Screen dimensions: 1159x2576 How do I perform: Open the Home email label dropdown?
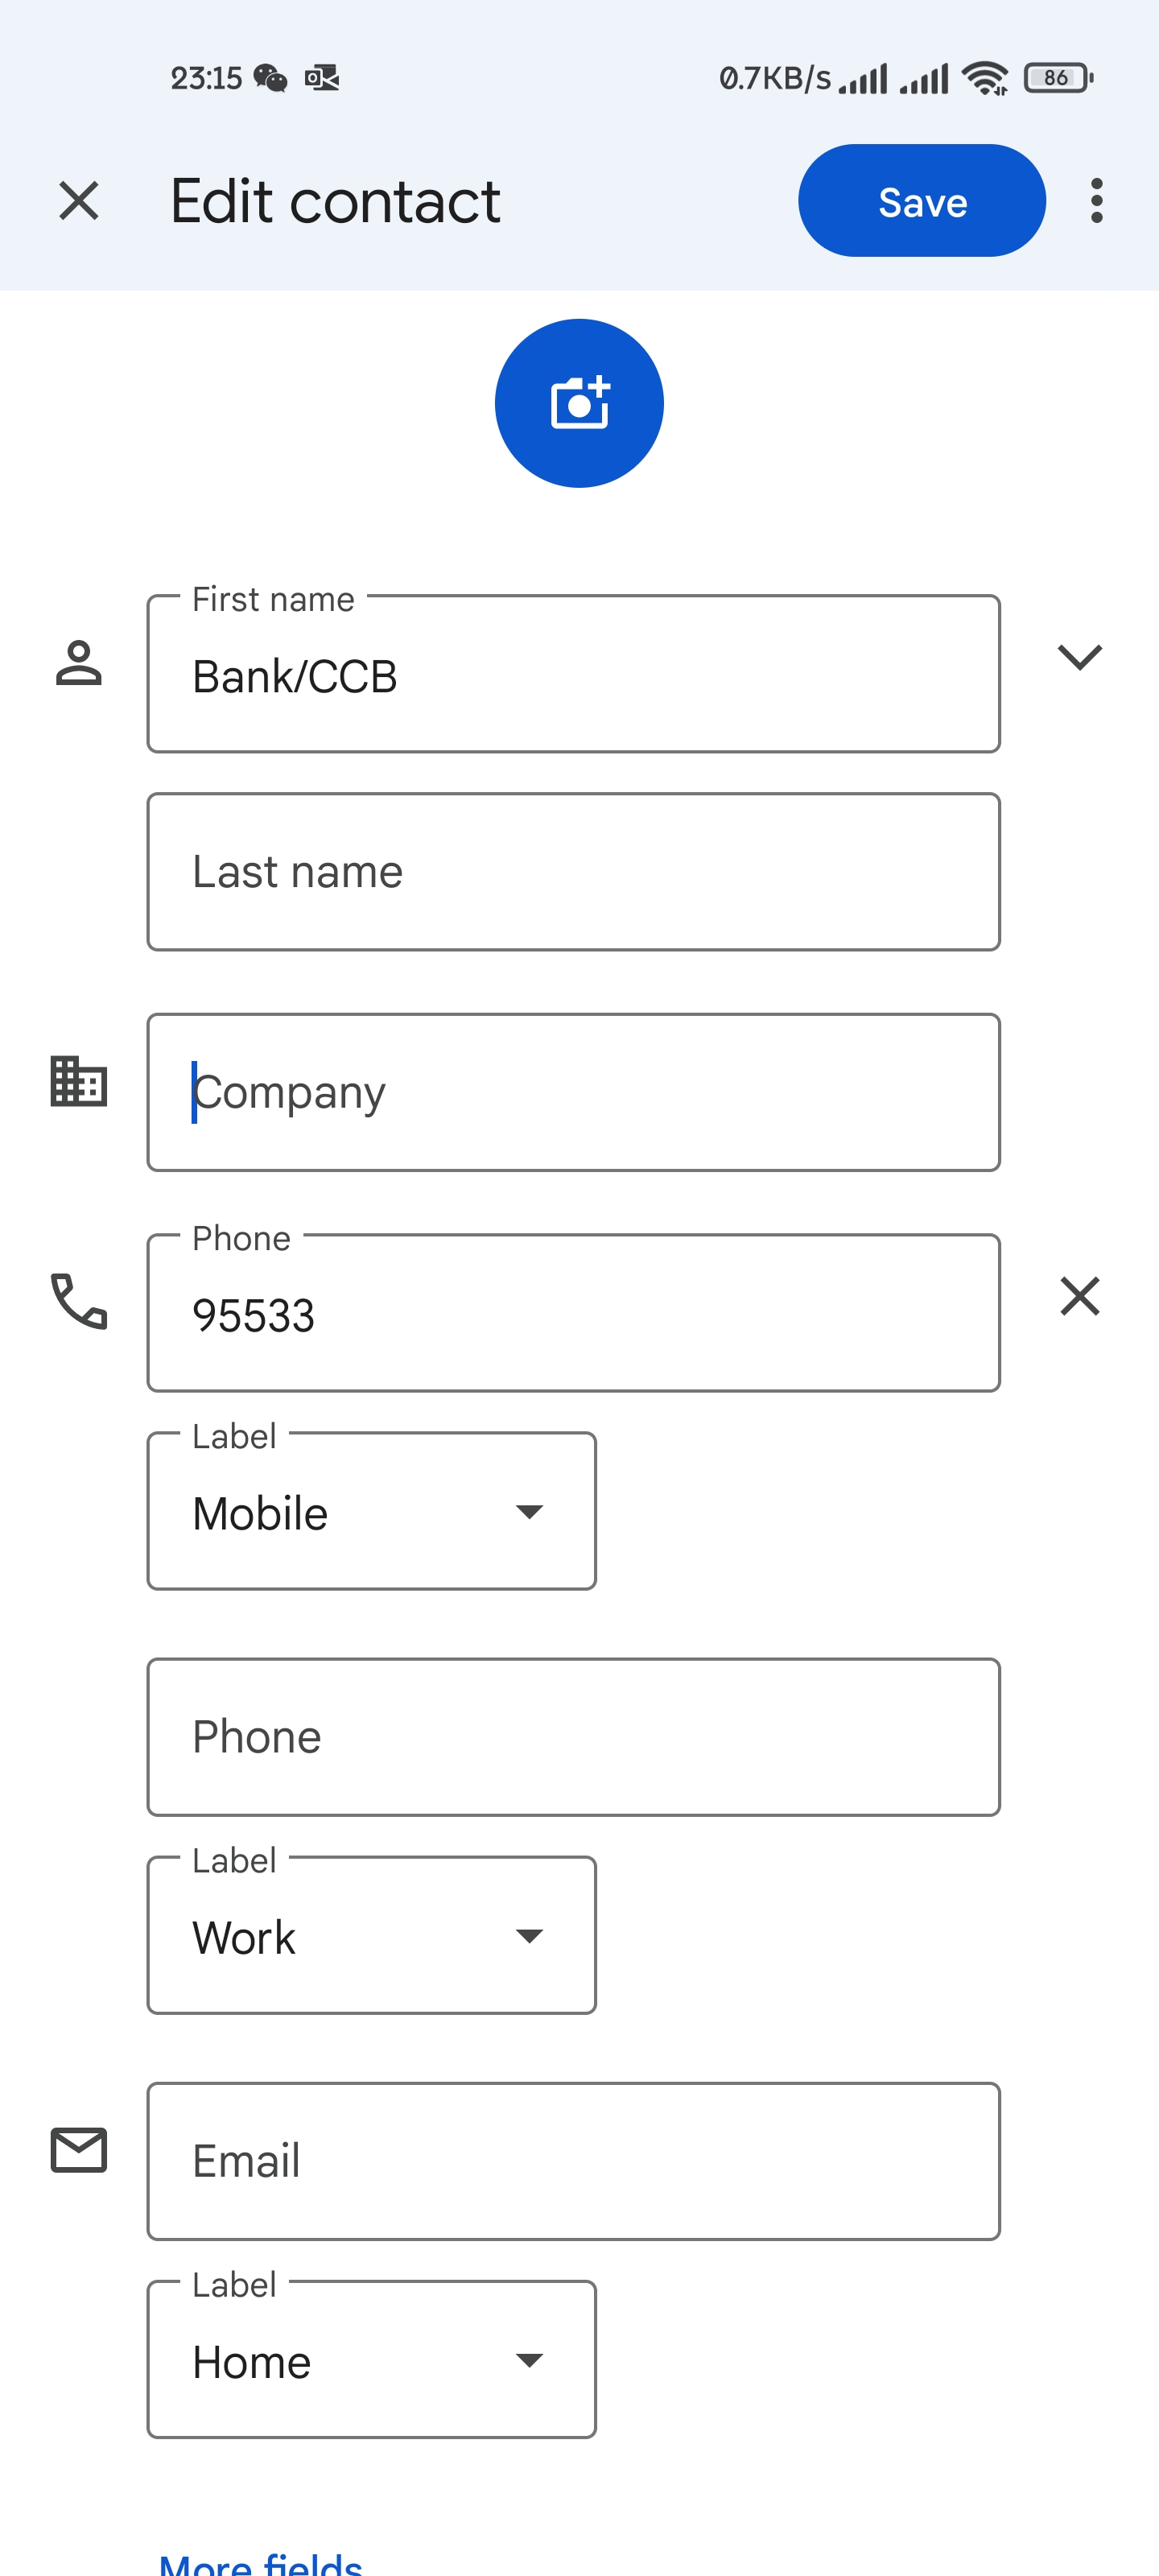[x=371, y=2360]
